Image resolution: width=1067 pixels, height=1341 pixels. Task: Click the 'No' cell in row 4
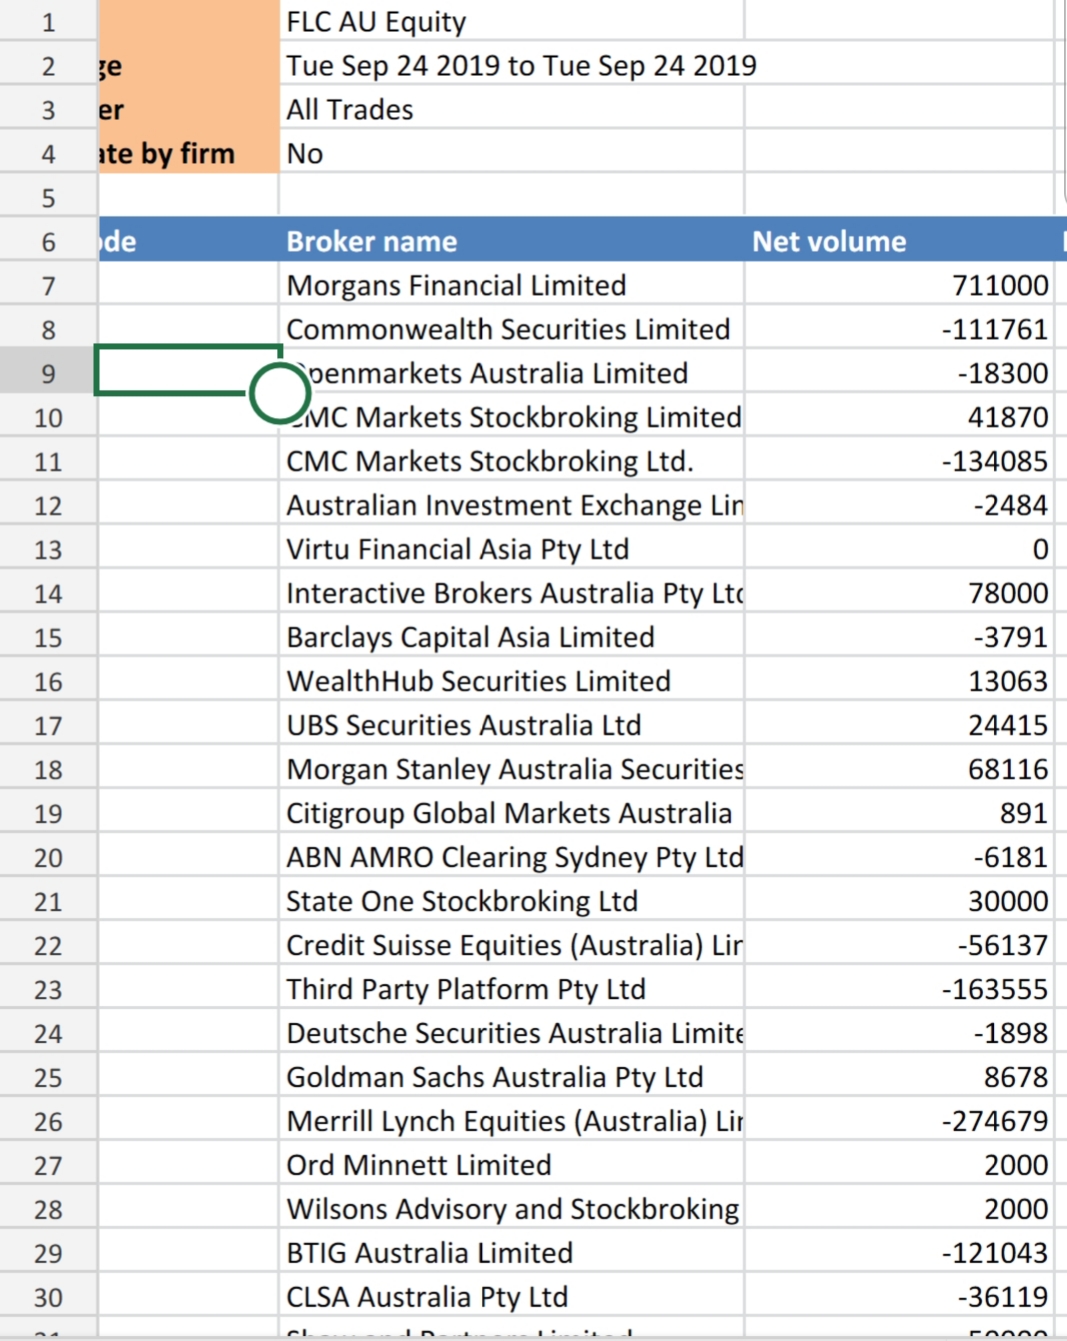511,153
